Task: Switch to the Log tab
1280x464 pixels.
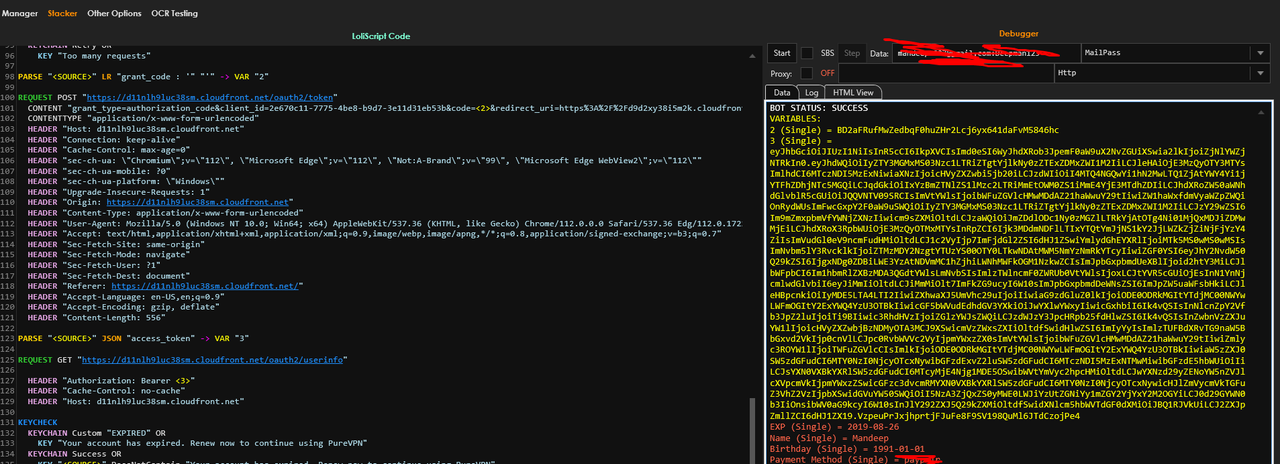Action: [x=812, y=92]
